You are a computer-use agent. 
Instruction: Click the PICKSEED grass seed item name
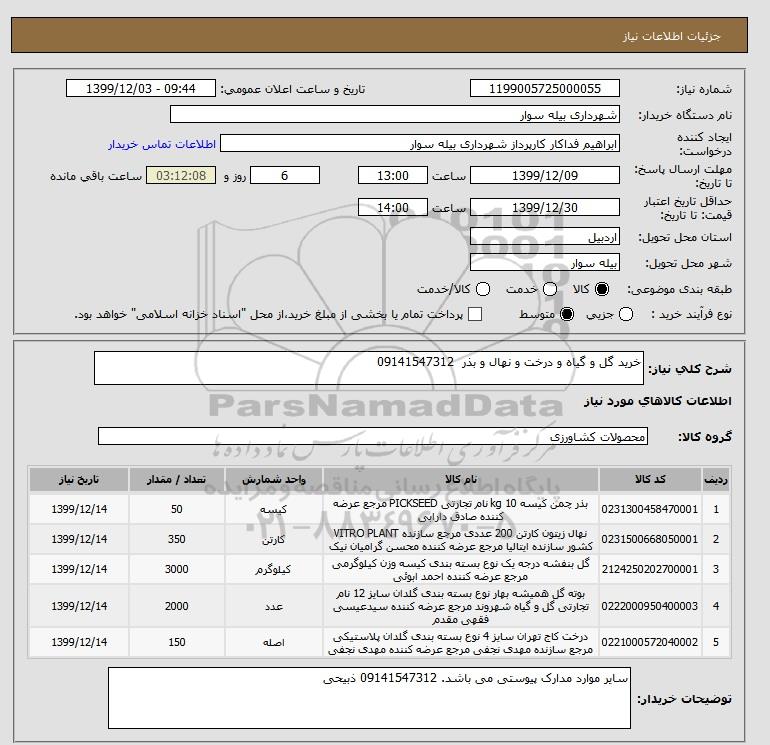point(461,510)
